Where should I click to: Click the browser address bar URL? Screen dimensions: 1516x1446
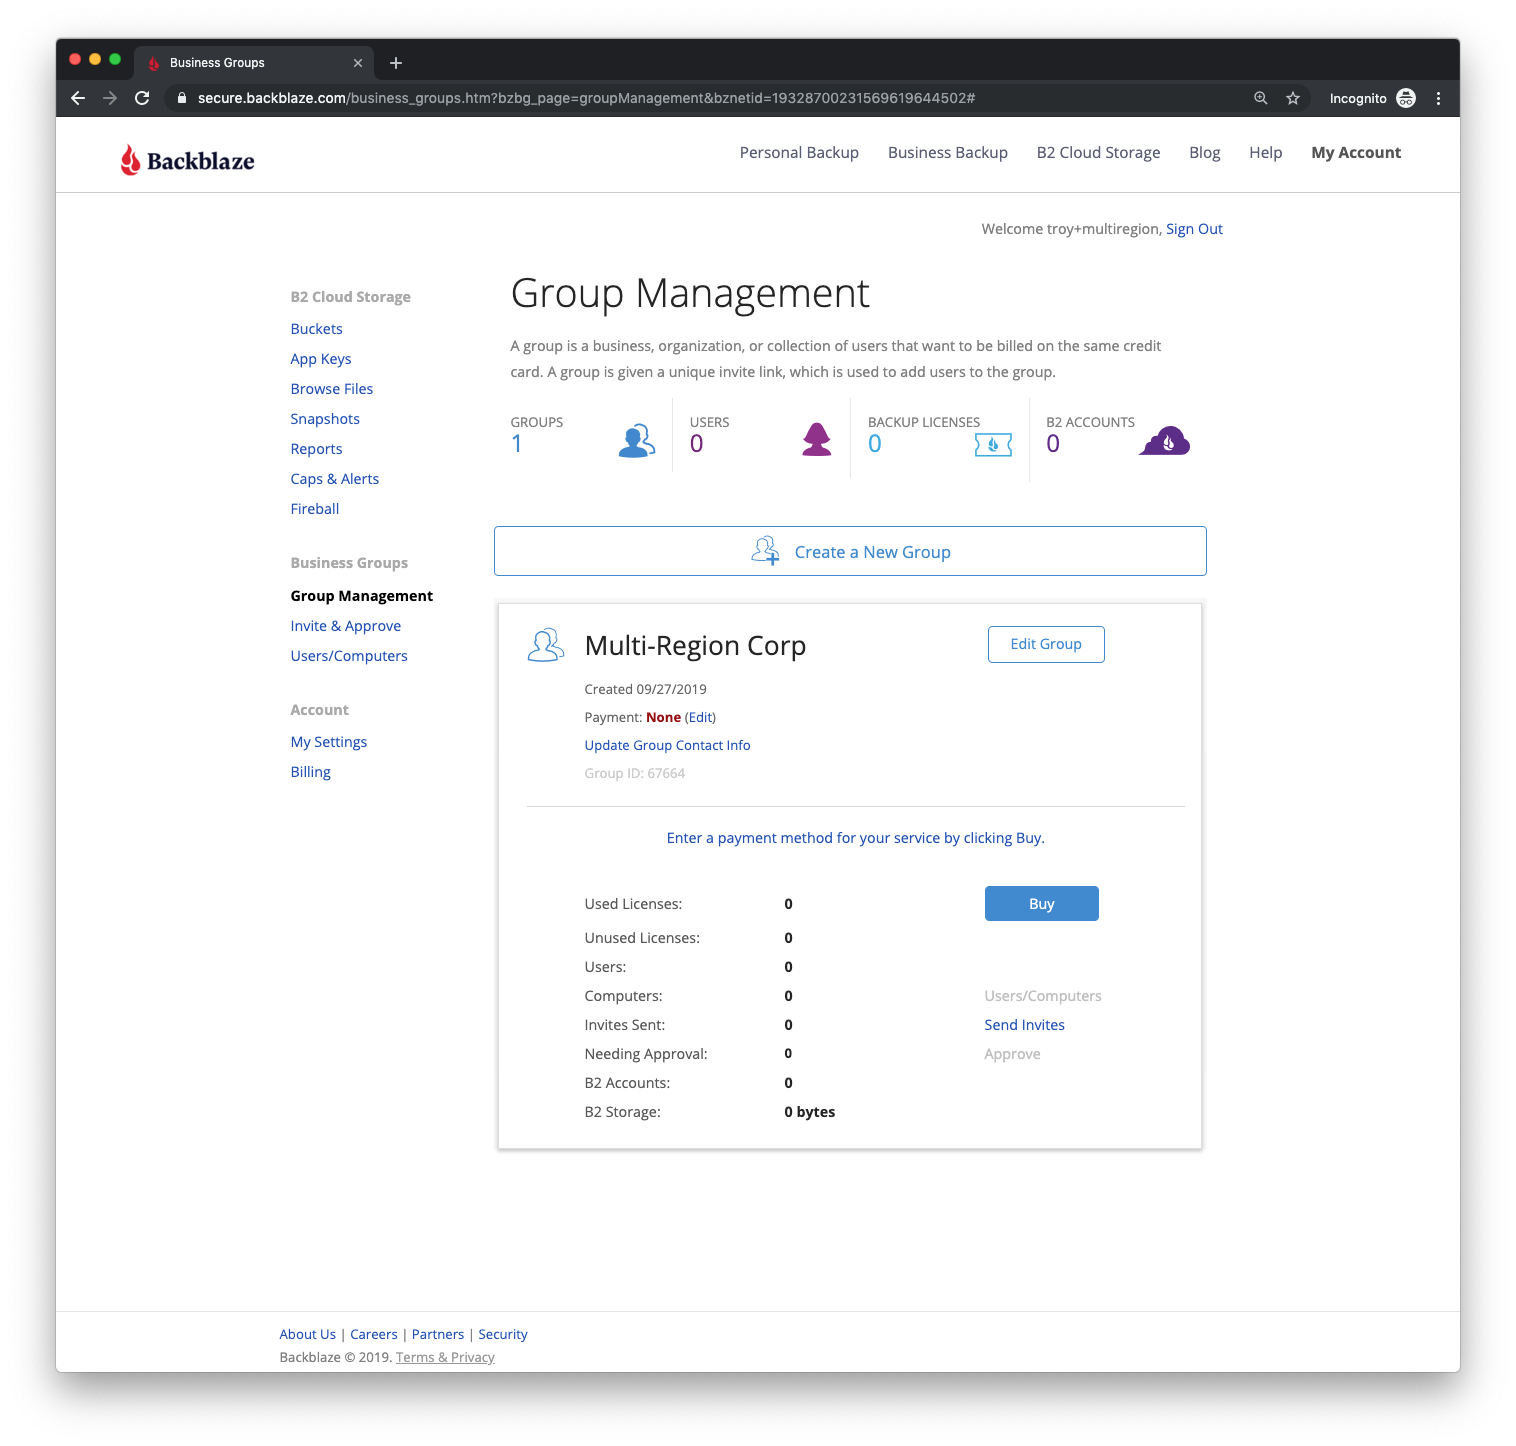click(x=586, y=98)
